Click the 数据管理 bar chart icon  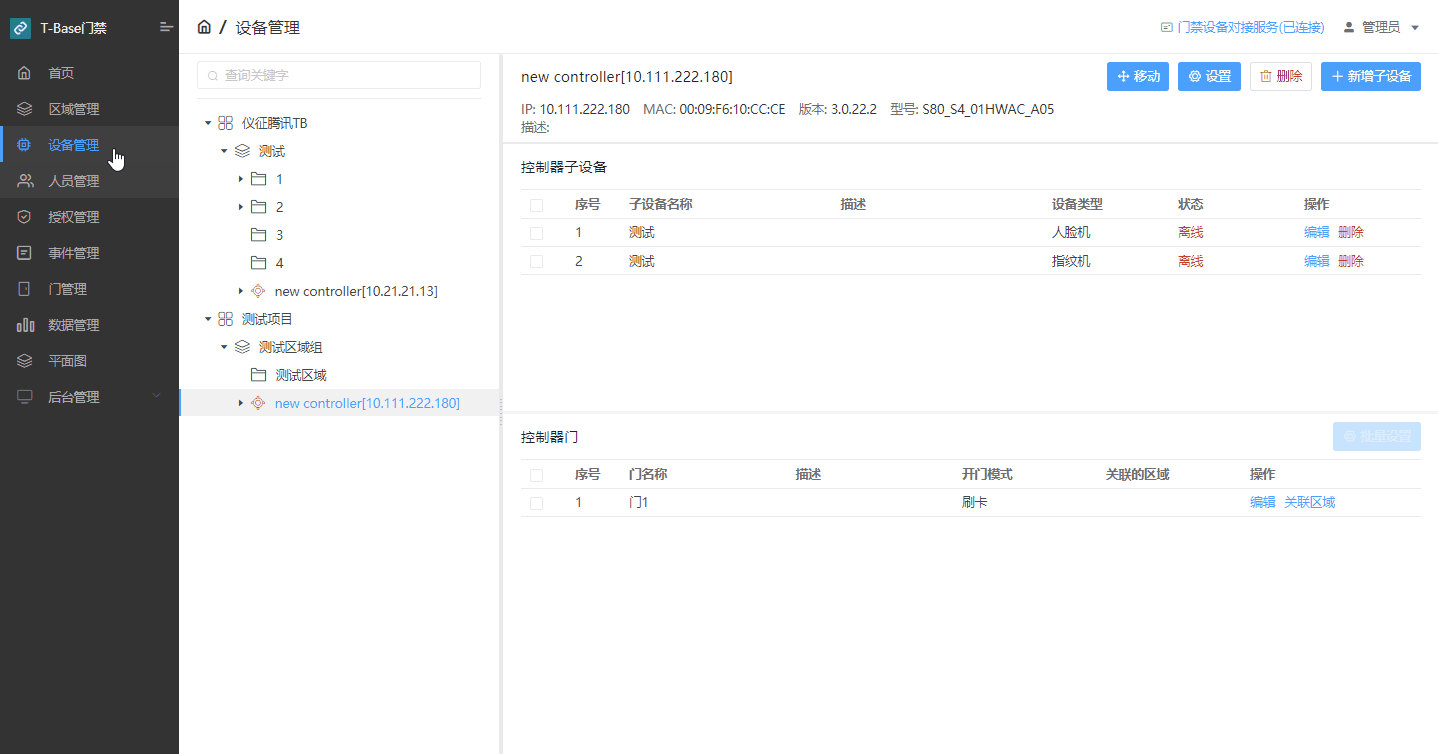(x=25, y=325)
